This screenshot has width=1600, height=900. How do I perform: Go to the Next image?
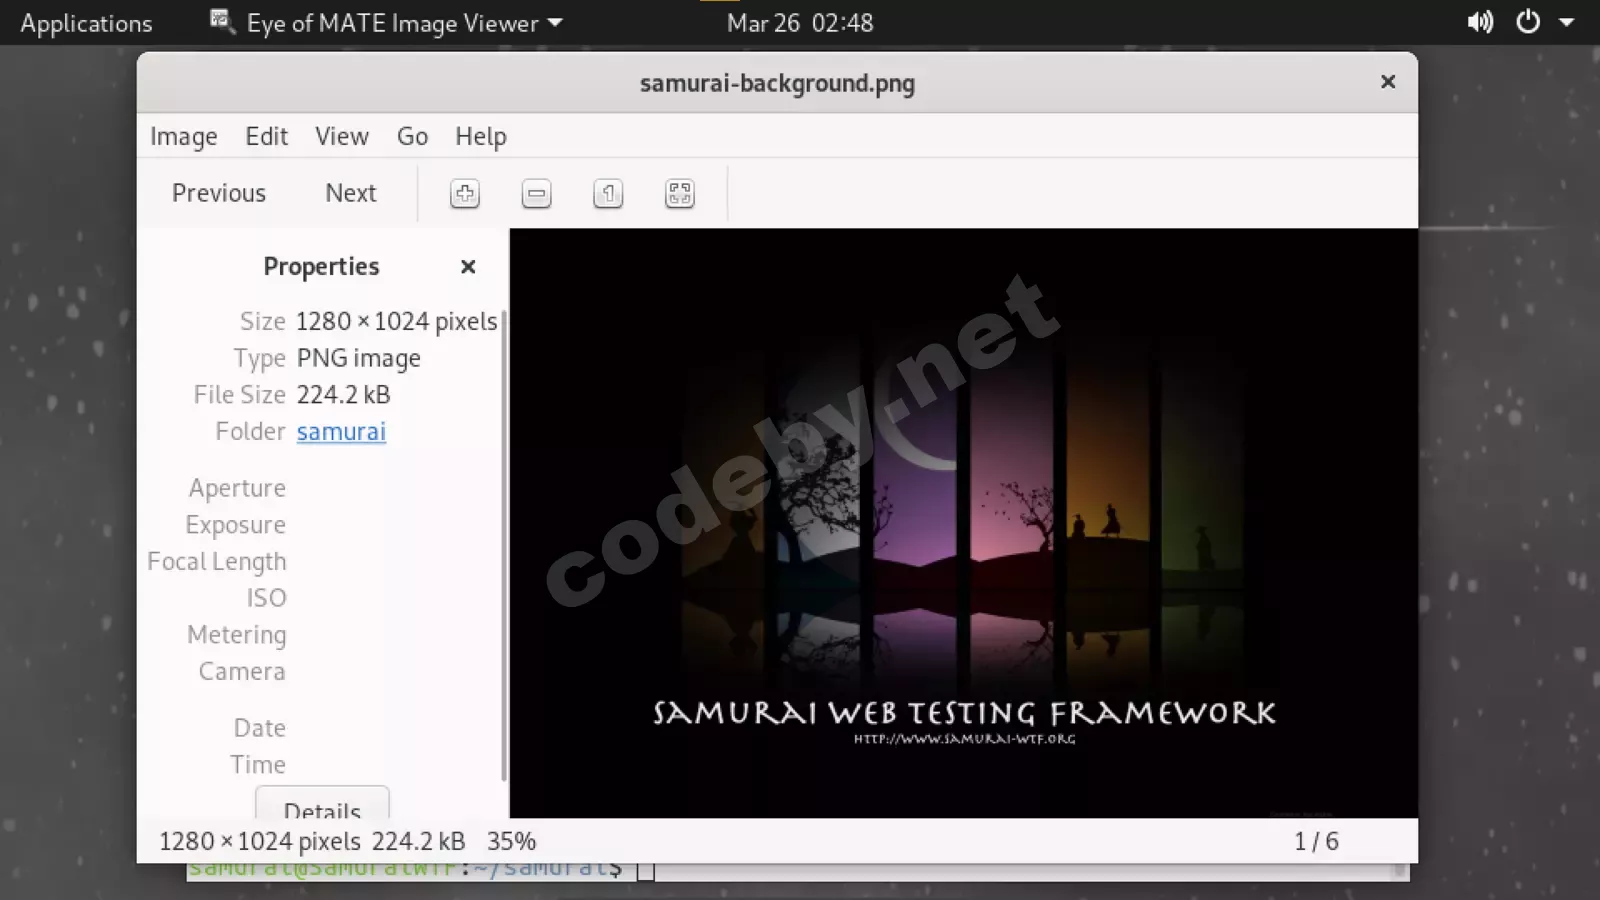pos(351,193)
